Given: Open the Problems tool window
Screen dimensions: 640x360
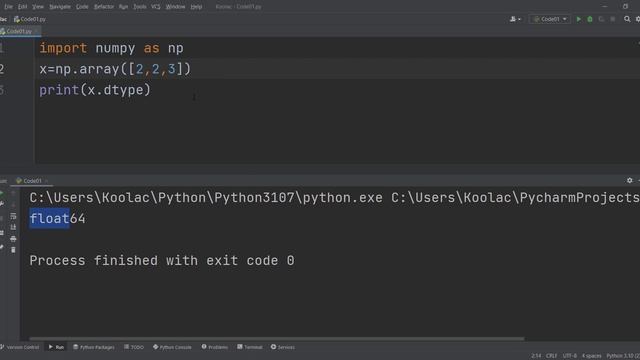Looking at the screenshot, I should (x=215, y=347).
